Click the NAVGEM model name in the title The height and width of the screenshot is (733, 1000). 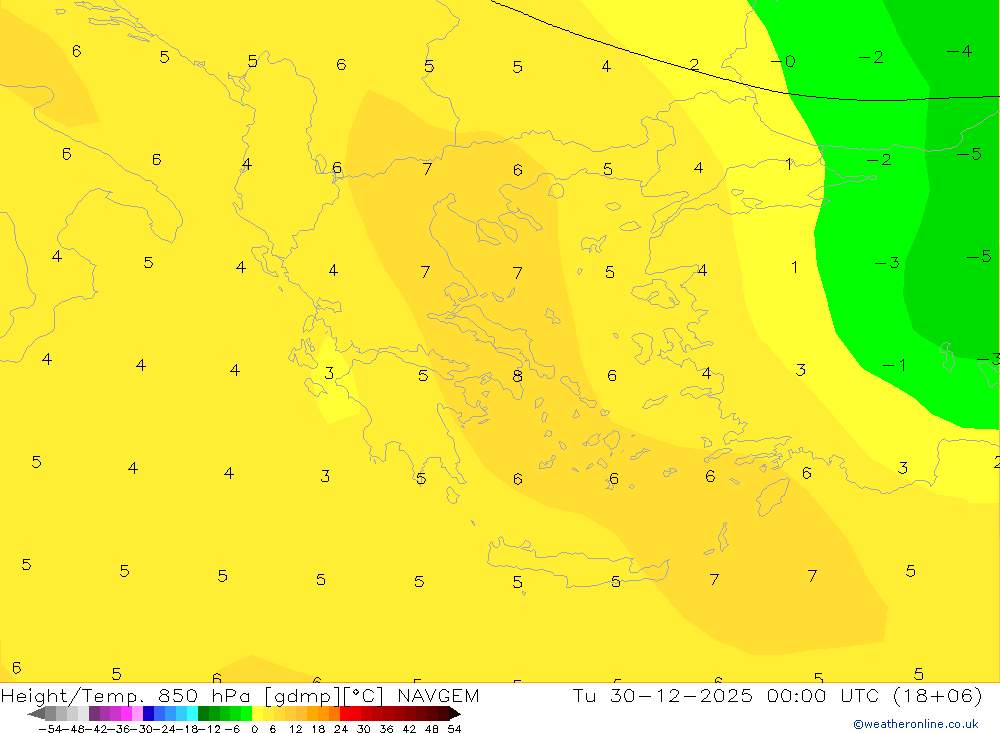(x=438, y=695)
